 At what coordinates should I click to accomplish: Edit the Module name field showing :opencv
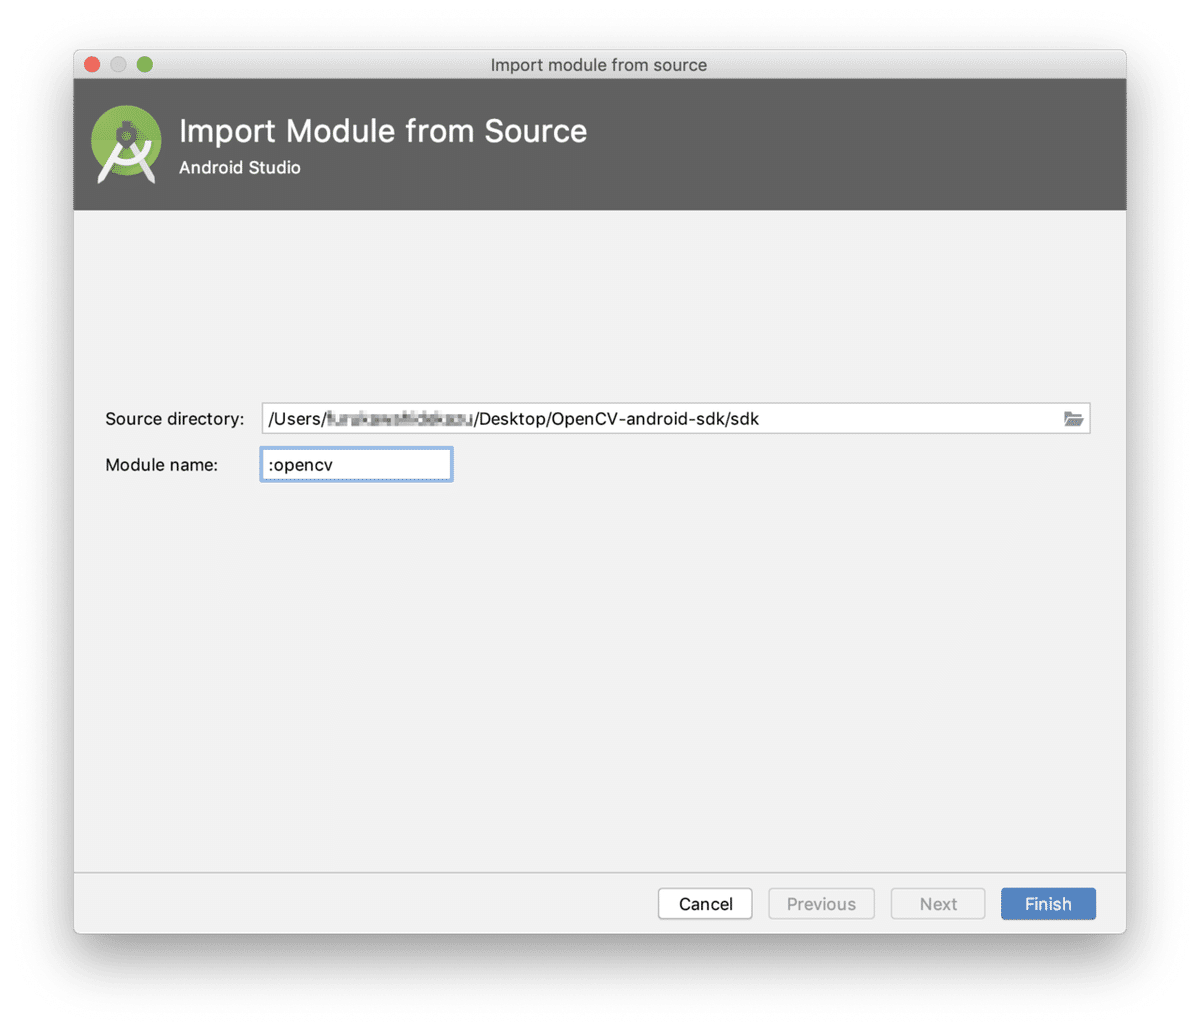(x=355, y=464)
